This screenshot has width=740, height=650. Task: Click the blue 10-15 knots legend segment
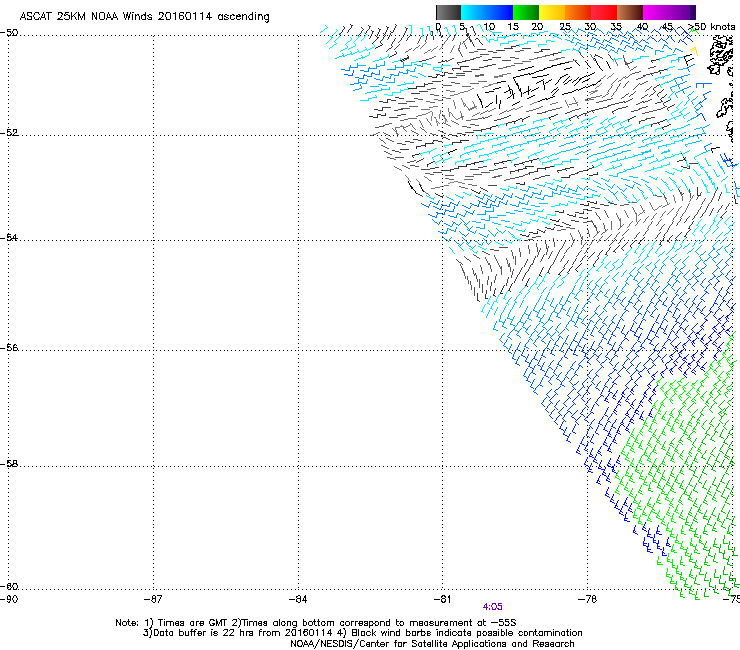pos(499,12)
